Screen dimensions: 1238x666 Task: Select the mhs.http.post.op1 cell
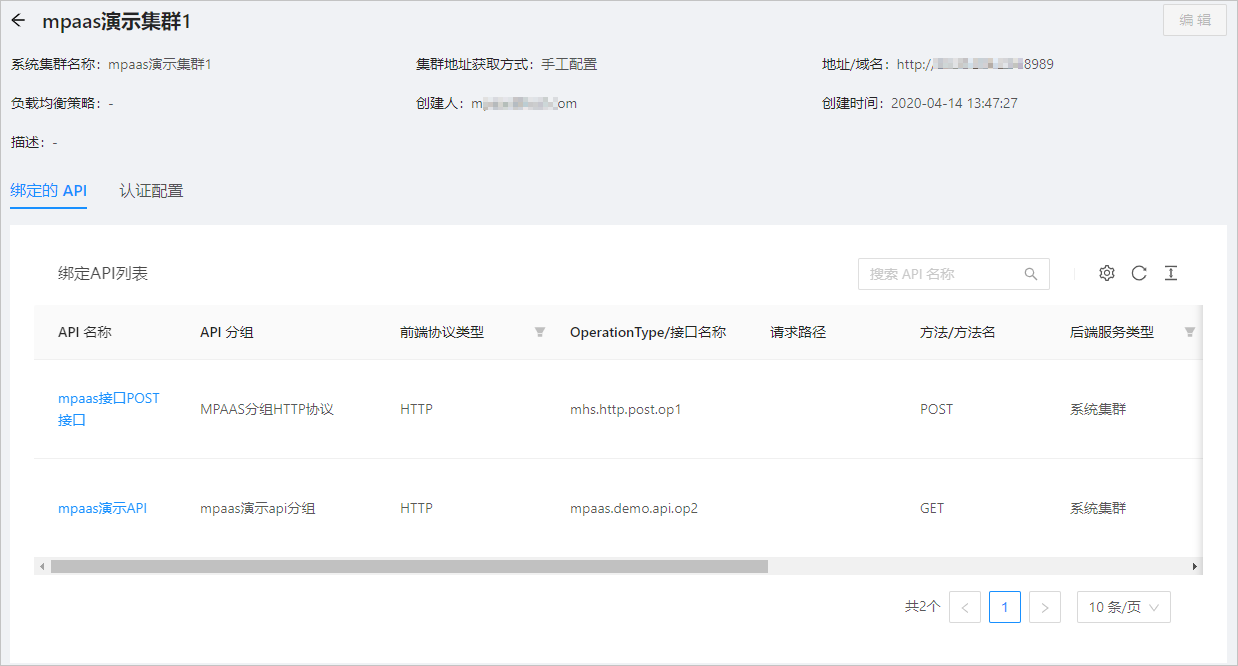(626, 409)
